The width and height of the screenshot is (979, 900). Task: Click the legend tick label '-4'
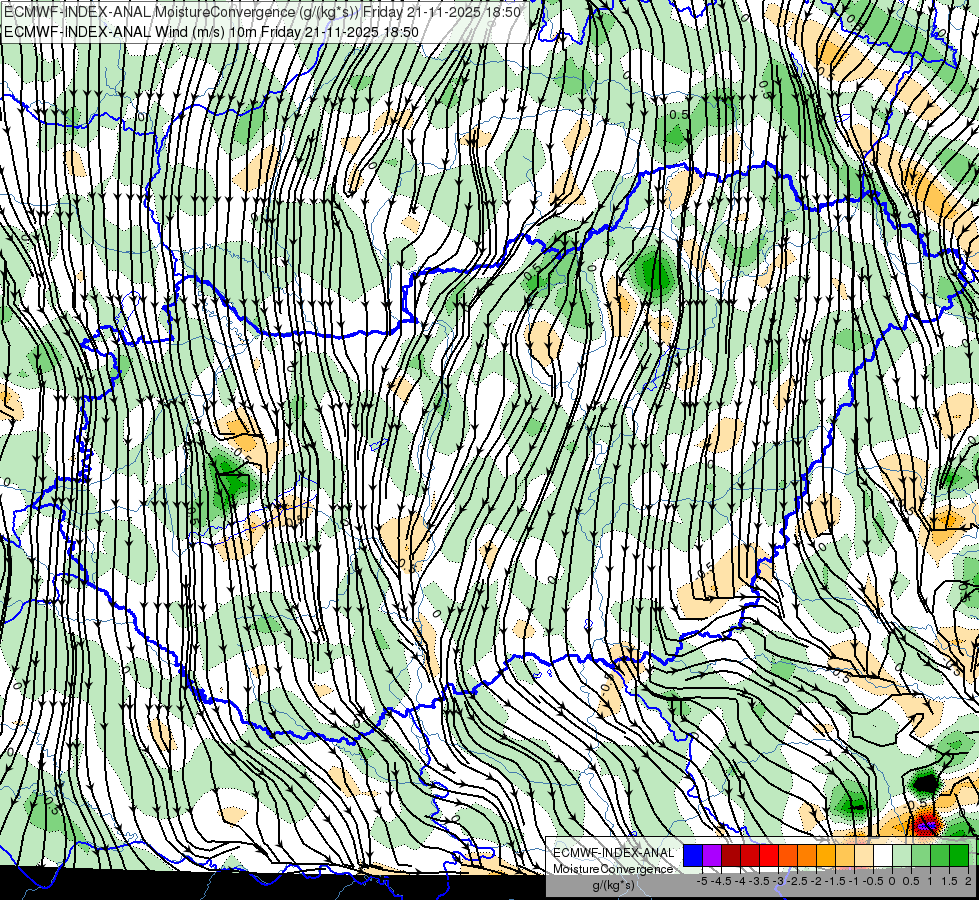pyautogui.click(x=740, y=881)
